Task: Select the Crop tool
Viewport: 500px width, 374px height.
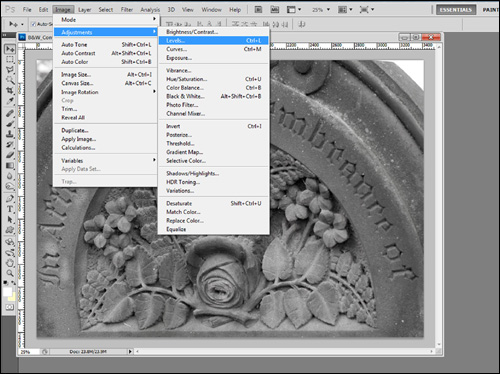Action: tap(10, 90)
